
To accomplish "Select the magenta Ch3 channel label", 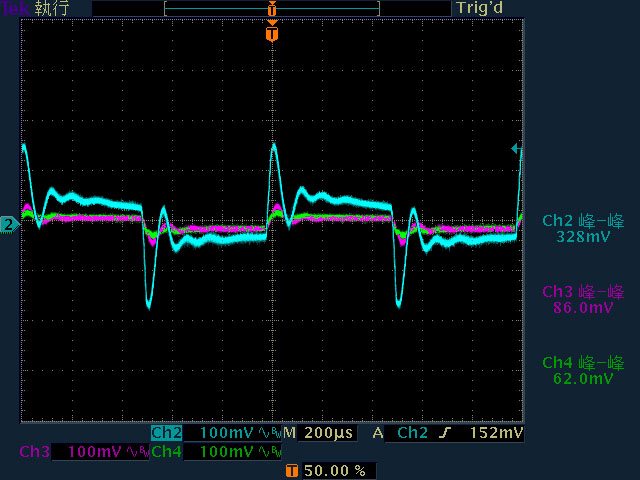I will pos(34,452).
